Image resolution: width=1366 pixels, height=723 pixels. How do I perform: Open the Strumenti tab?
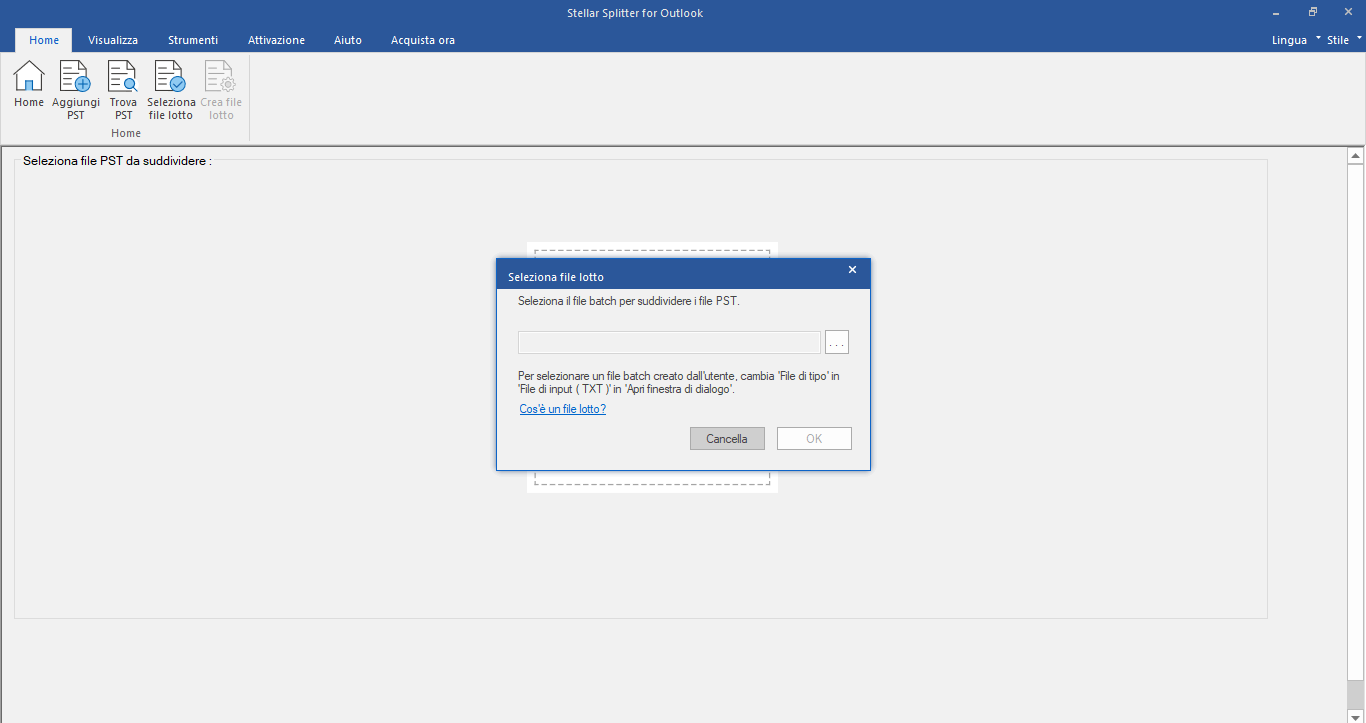click(x=193, y=40)
